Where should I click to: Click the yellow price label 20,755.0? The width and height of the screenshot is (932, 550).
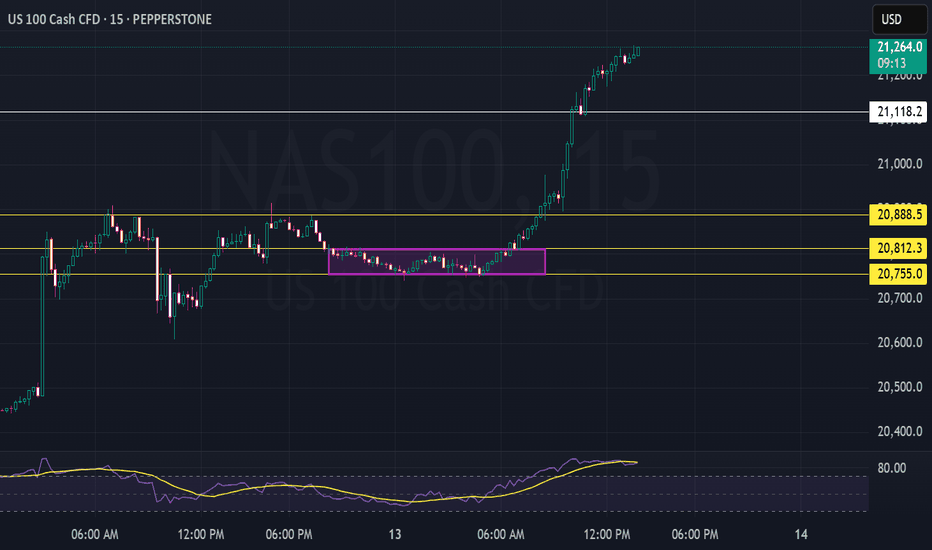click(x=898, y=274)
